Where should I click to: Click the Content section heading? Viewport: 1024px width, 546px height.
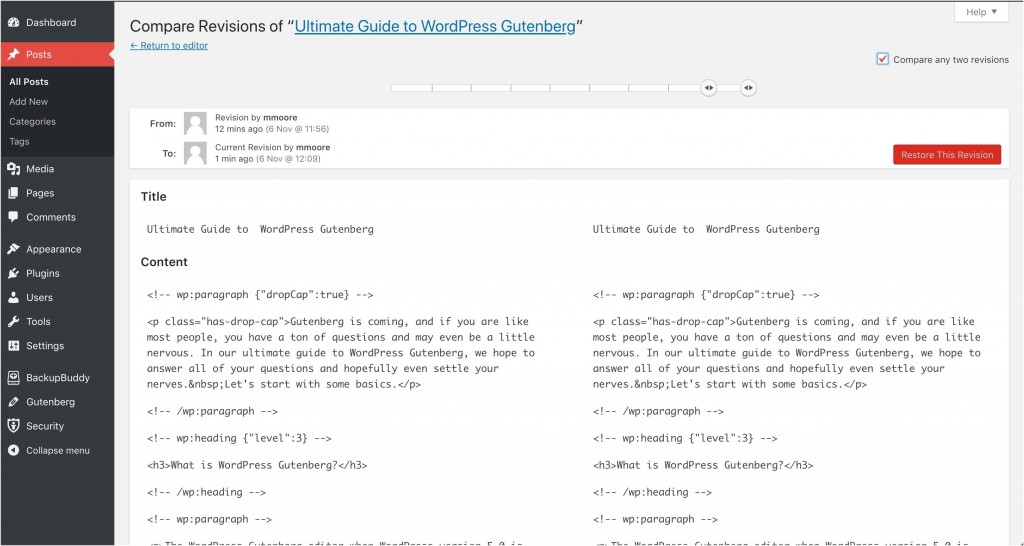coord(164,262)
